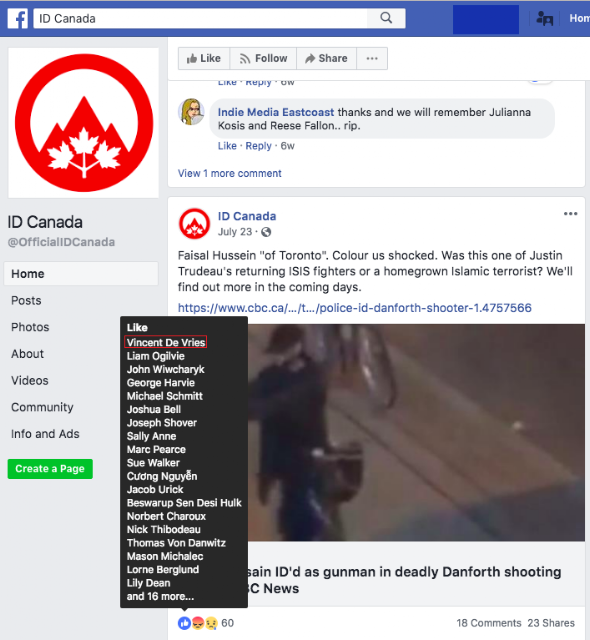590x640 pixels.
Task: Click the ID Canada search input field
Action: pos(200,18)
